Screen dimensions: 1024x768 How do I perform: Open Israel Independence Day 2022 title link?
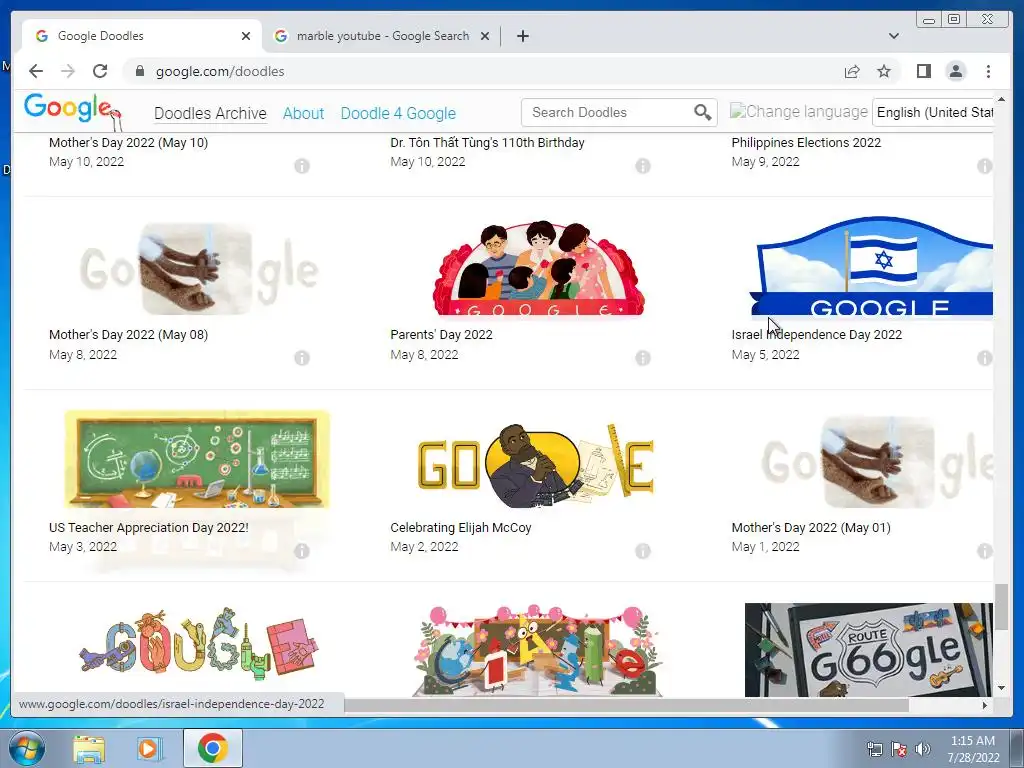[x=816, y=334]
